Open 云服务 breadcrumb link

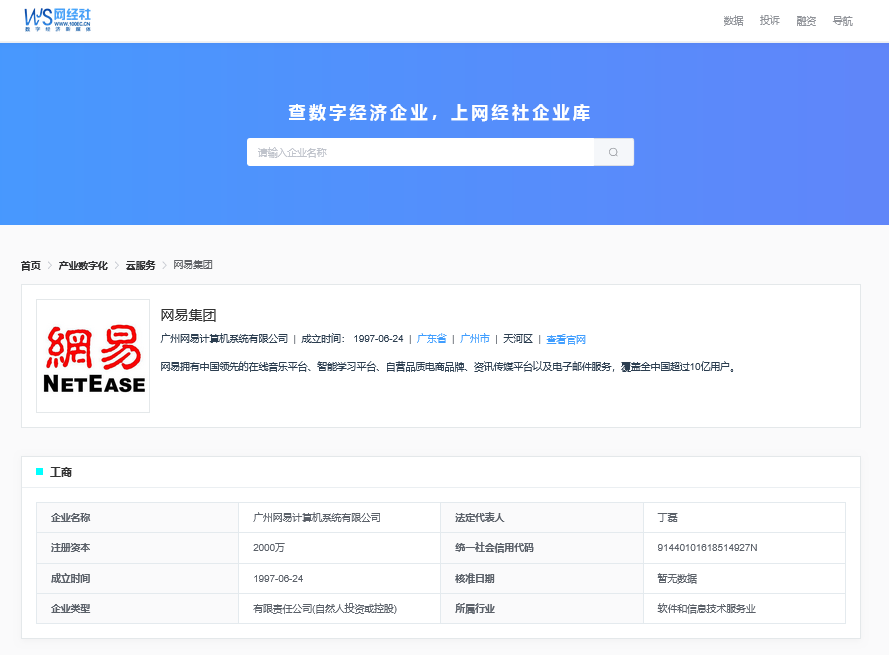pos(140,265)
